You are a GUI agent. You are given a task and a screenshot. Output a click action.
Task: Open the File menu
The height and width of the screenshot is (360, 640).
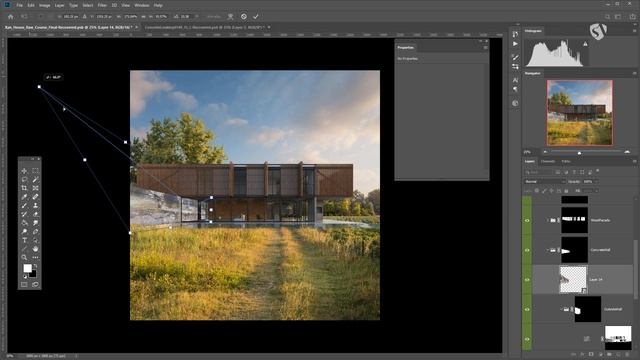pyautogui.click(x=20, y=5)
